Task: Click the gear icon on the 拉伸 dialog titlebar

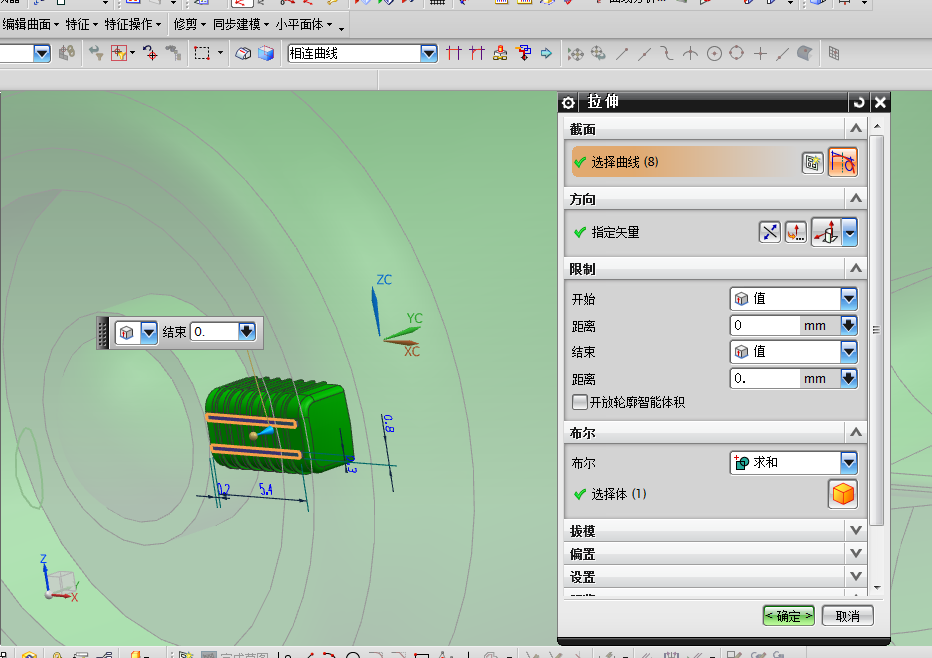Action: (567, 102)
